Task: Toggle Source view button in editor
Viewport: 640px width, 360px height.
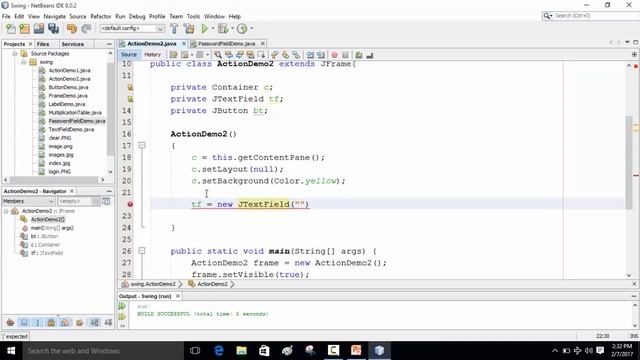Action: click(129, 55)
